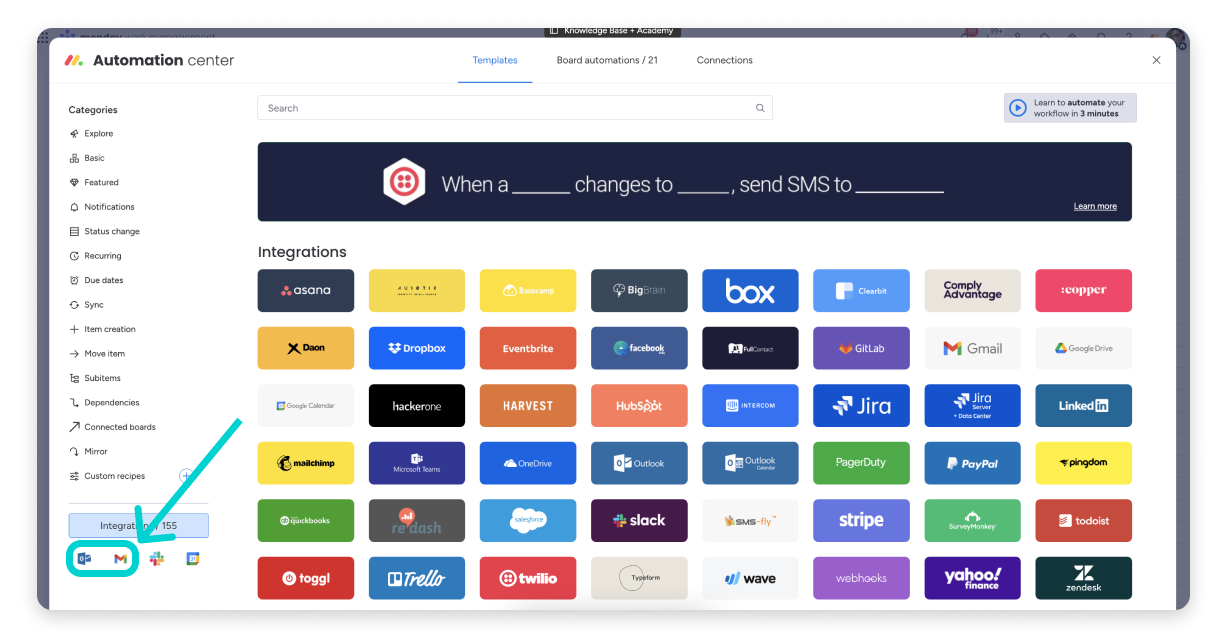Choose the Twilio integration tile
Image resolution: width=1227 pixels, height=638 pixels.
tap(528, 578)
